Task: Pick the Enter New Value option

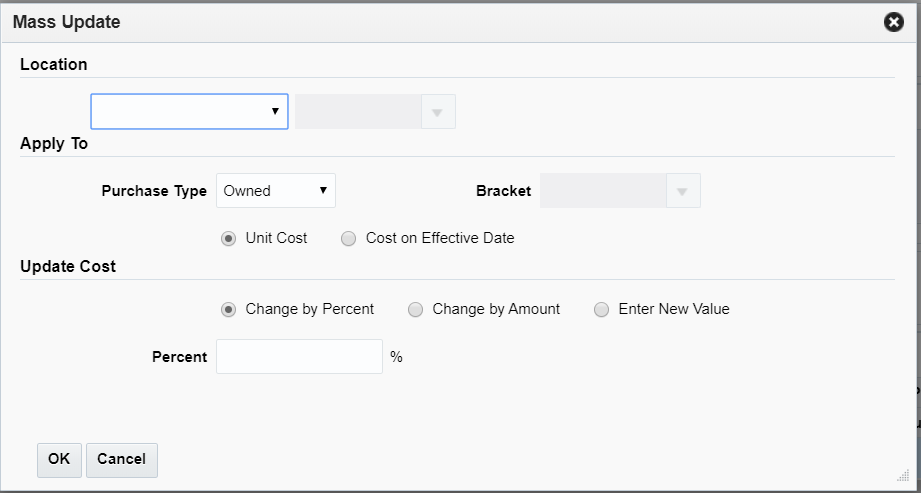Action: point(601,310)
